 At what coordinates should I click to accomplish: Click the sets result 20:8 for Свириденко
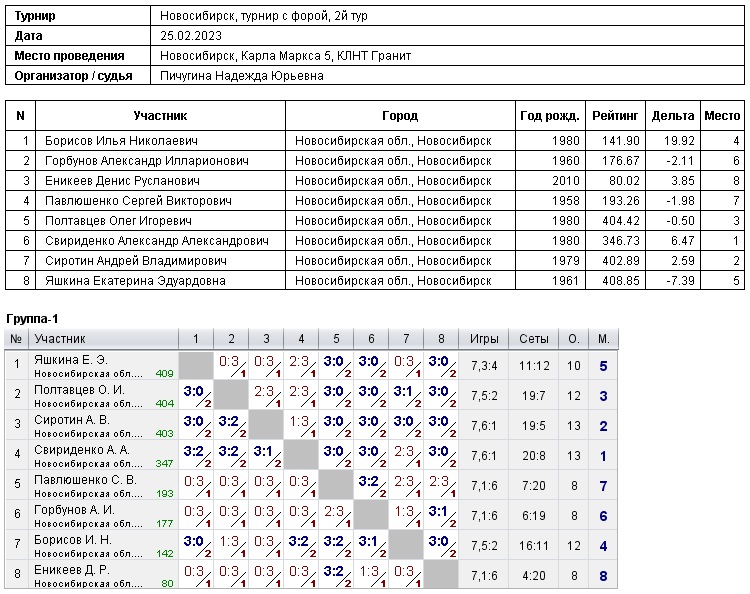pos(534,457)
